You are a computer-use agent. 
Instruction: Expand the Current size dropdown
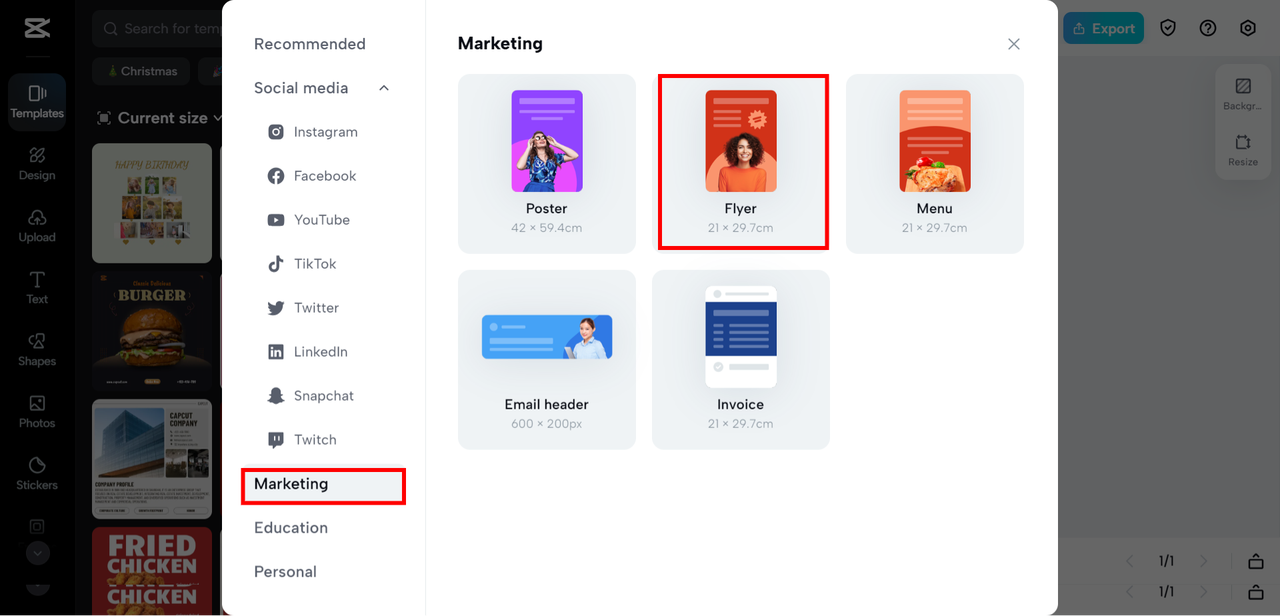159,118
